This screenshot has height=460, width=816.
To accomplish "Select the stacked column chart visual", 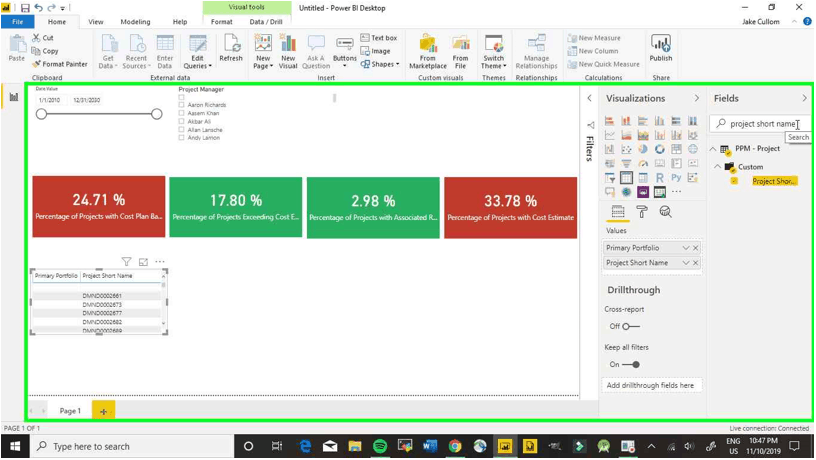I will tap(626, 121).
